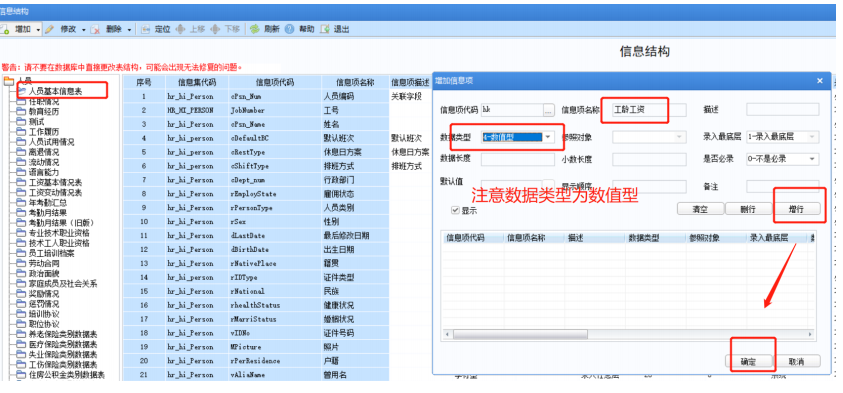Image resolution: width=843 pixels, height=393 pixels.
Task: Select 教育经历 tree node
Action: pyautogui.click(x=44, y=112)
